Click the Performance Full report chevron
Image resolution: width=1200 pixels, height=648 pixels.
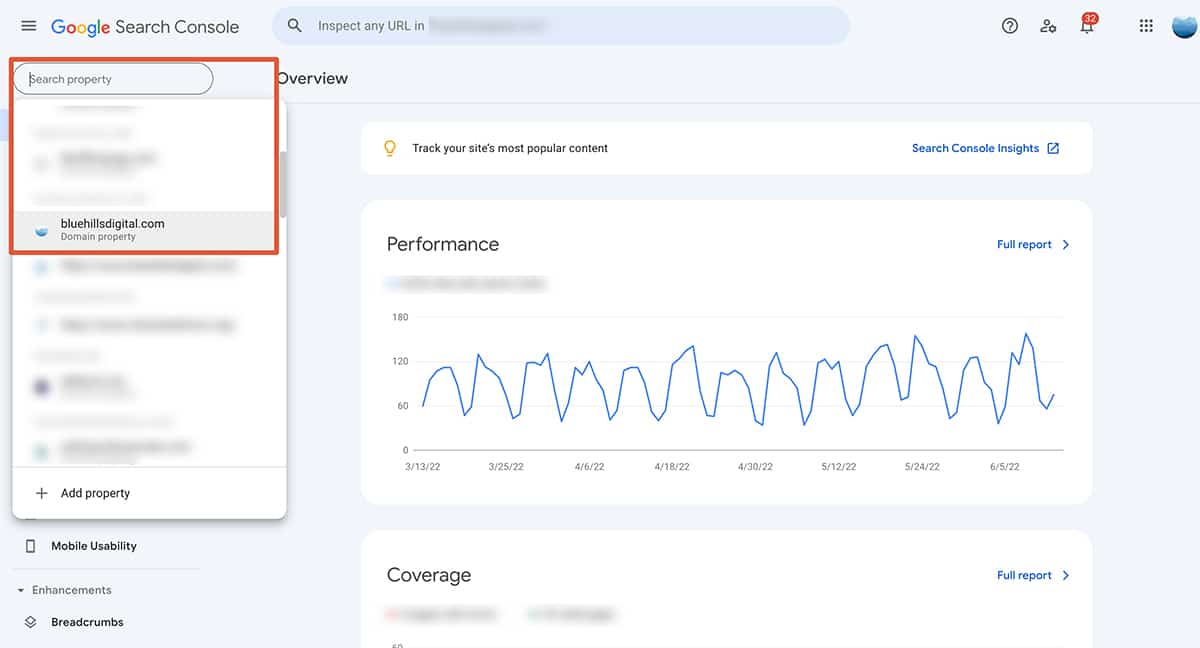[1066, 244]
